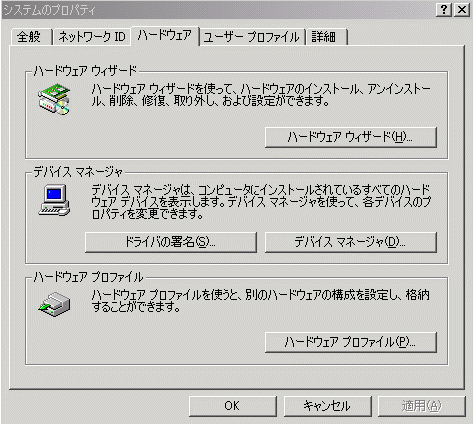Image resolution: width=473 pixels, height=424 pixels.
Task: Click the システムのプロパティ title bar
Action: pos(217,10)
